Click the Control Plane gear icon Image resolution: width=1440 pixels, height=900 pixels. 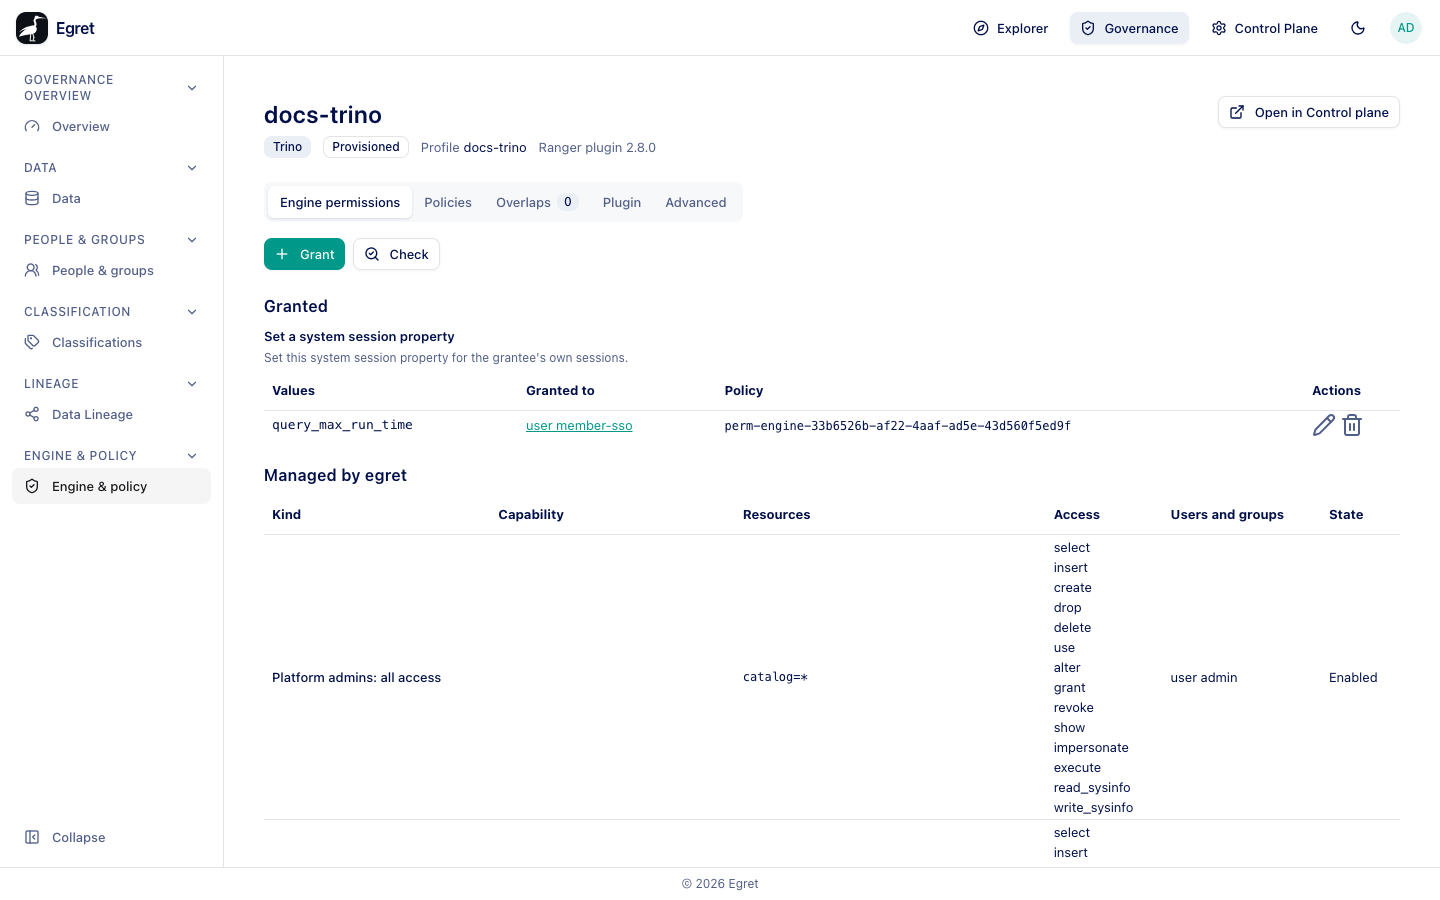[1219, 28]
